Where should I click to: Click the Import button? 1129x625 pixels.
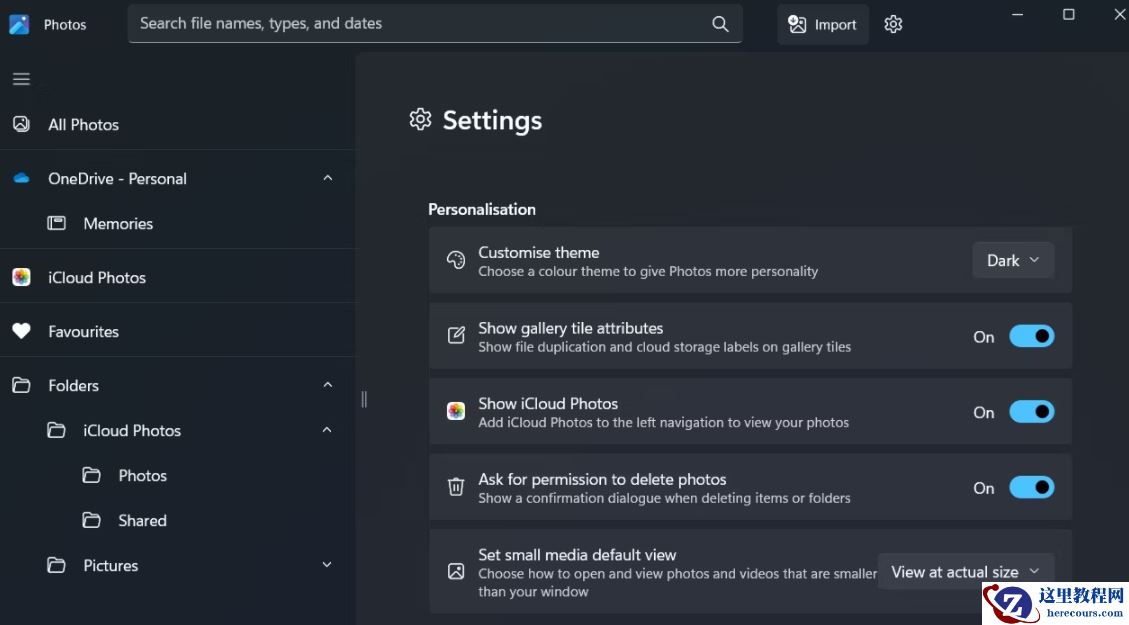(822, 23)
